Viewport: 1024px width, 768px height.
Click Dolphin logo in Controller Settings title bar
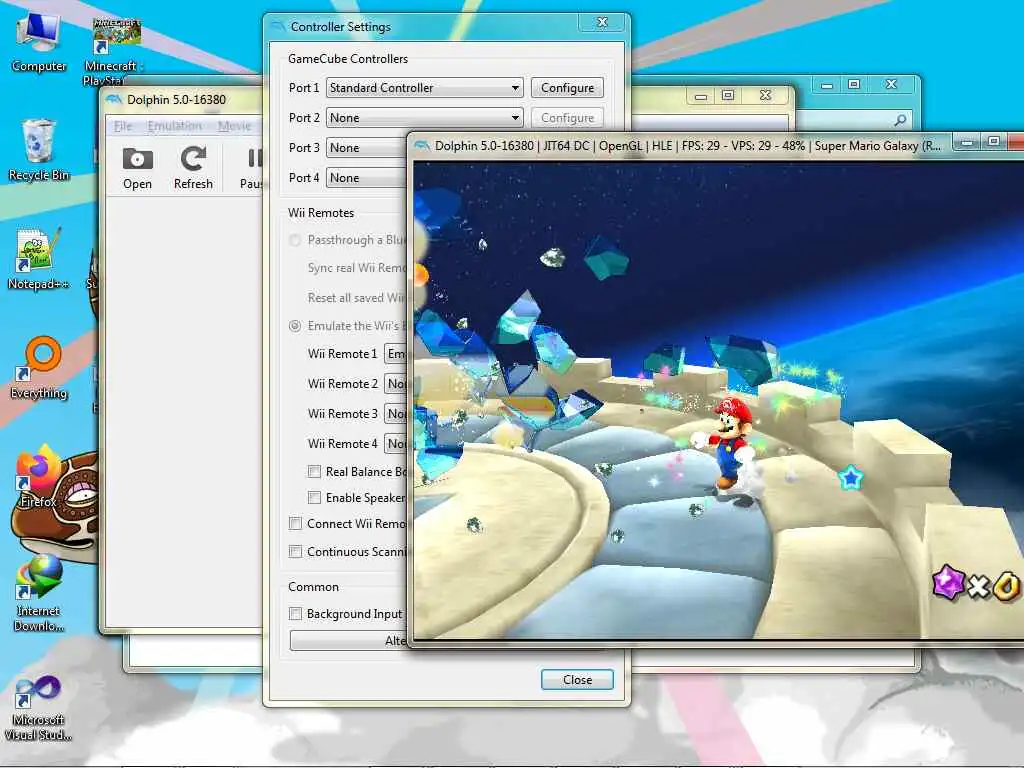click(x=278, y=26)
